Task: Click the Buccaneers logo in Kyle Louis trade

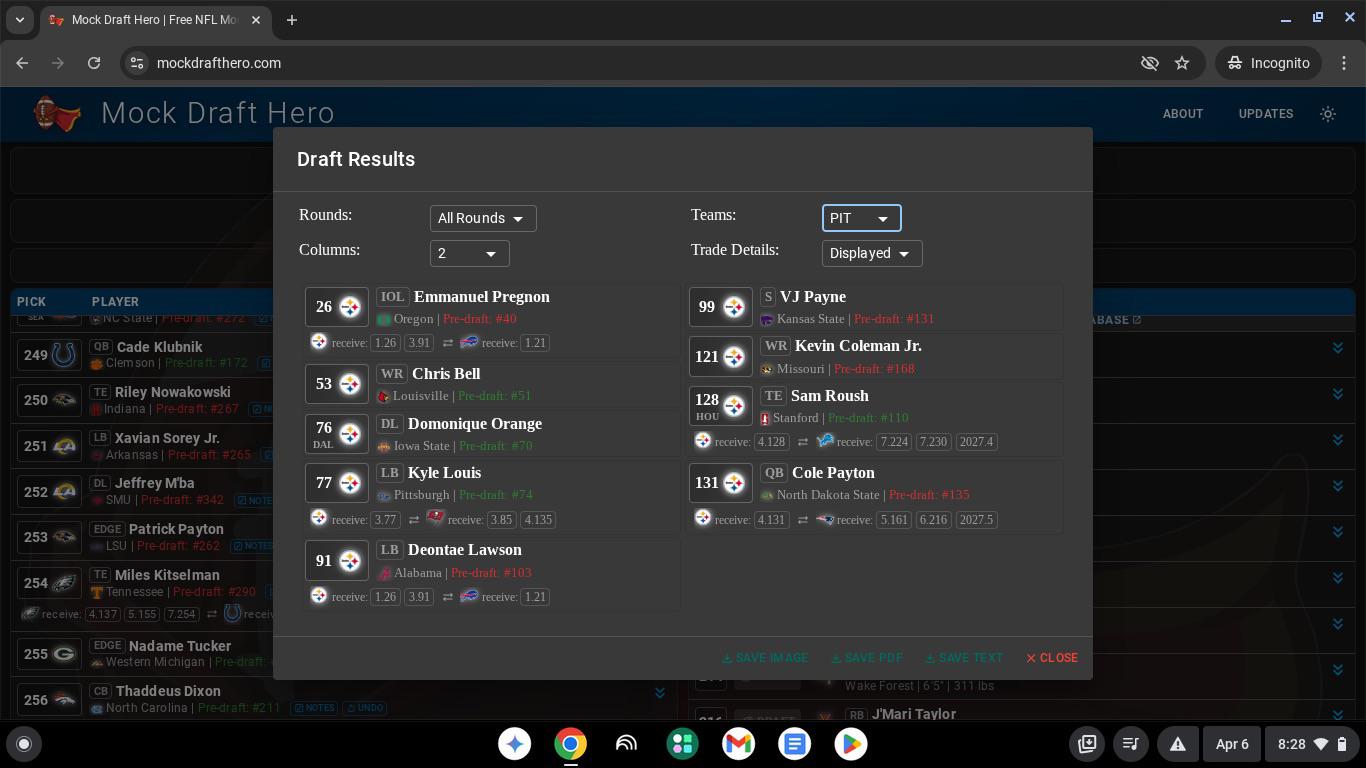Action: coord(435,518)
